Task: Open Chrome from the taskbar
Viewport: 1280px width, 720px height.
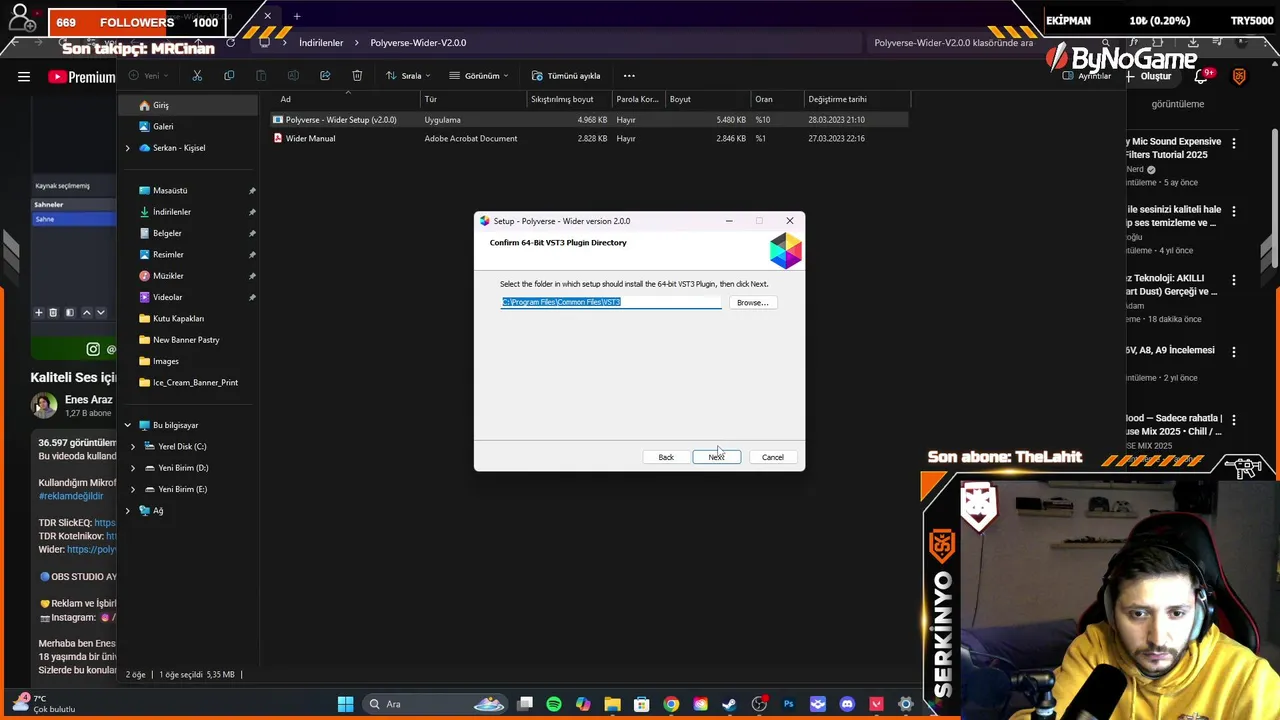Action: point(671,704)
